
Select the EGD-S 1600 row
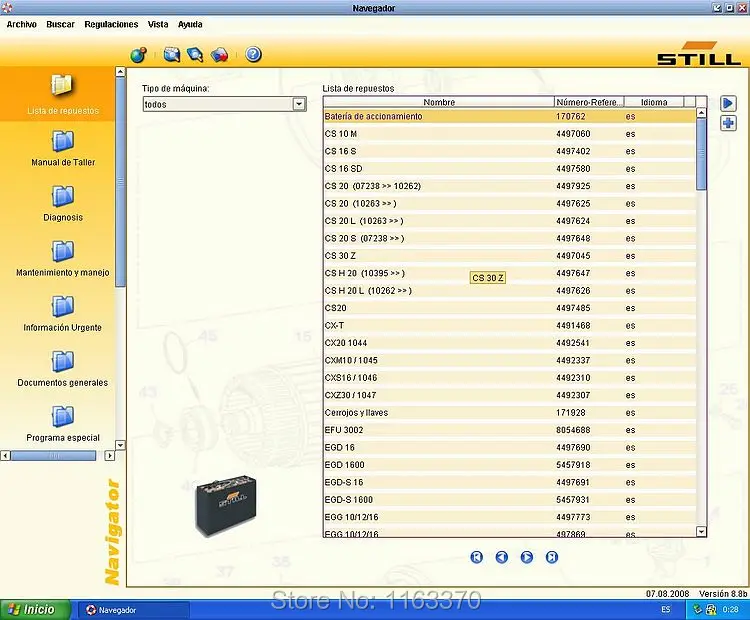[x=509, y=500]
